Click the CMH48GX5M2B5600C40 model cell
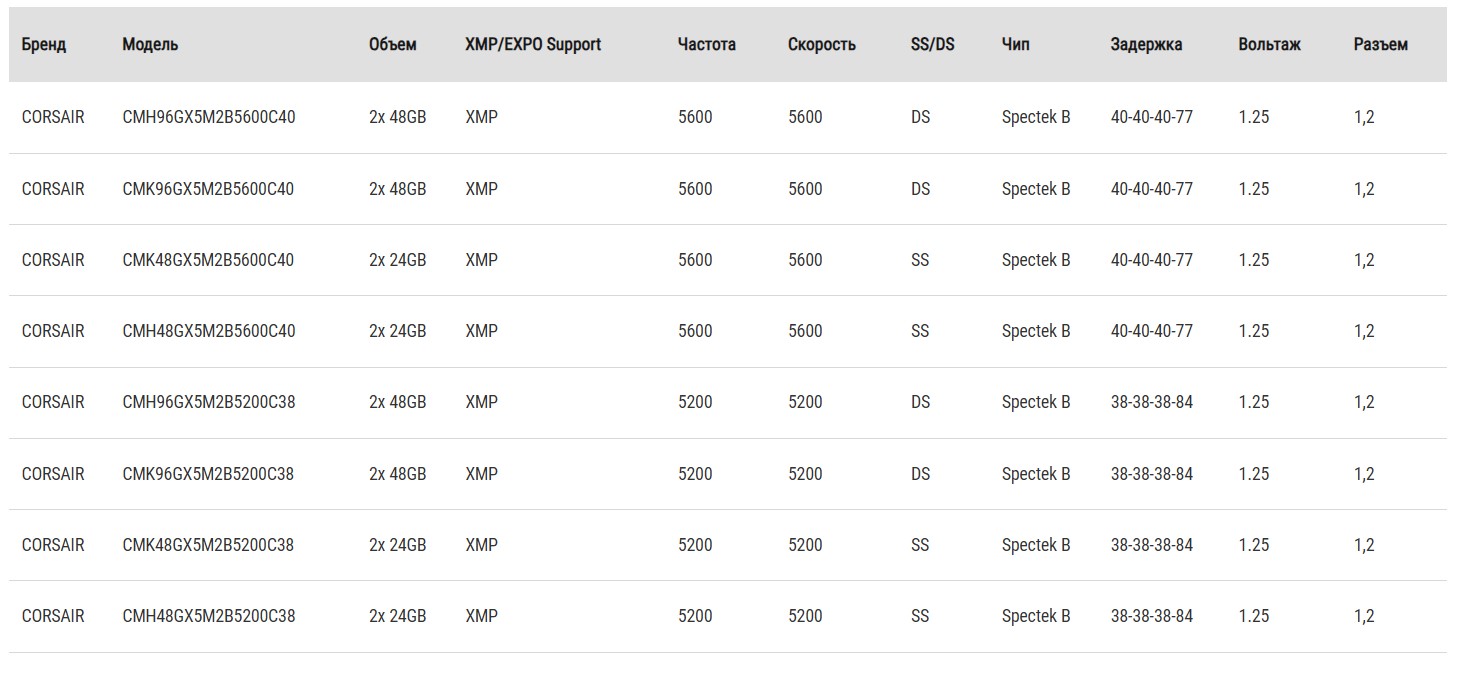The width and height of the screenshot is (1457, 675). point(209,331)
